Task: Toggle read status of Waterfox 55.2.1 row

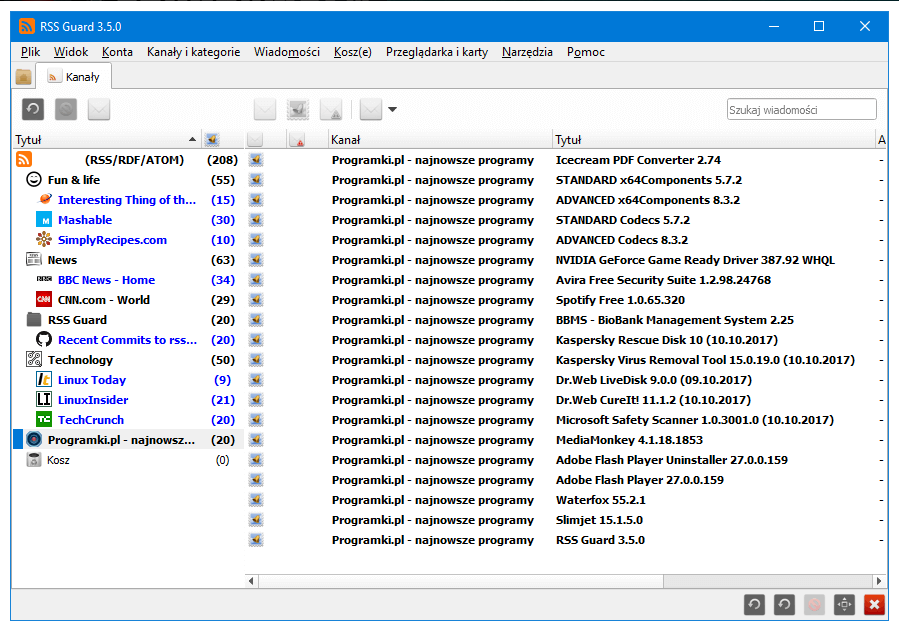Action: click(256, 500)
